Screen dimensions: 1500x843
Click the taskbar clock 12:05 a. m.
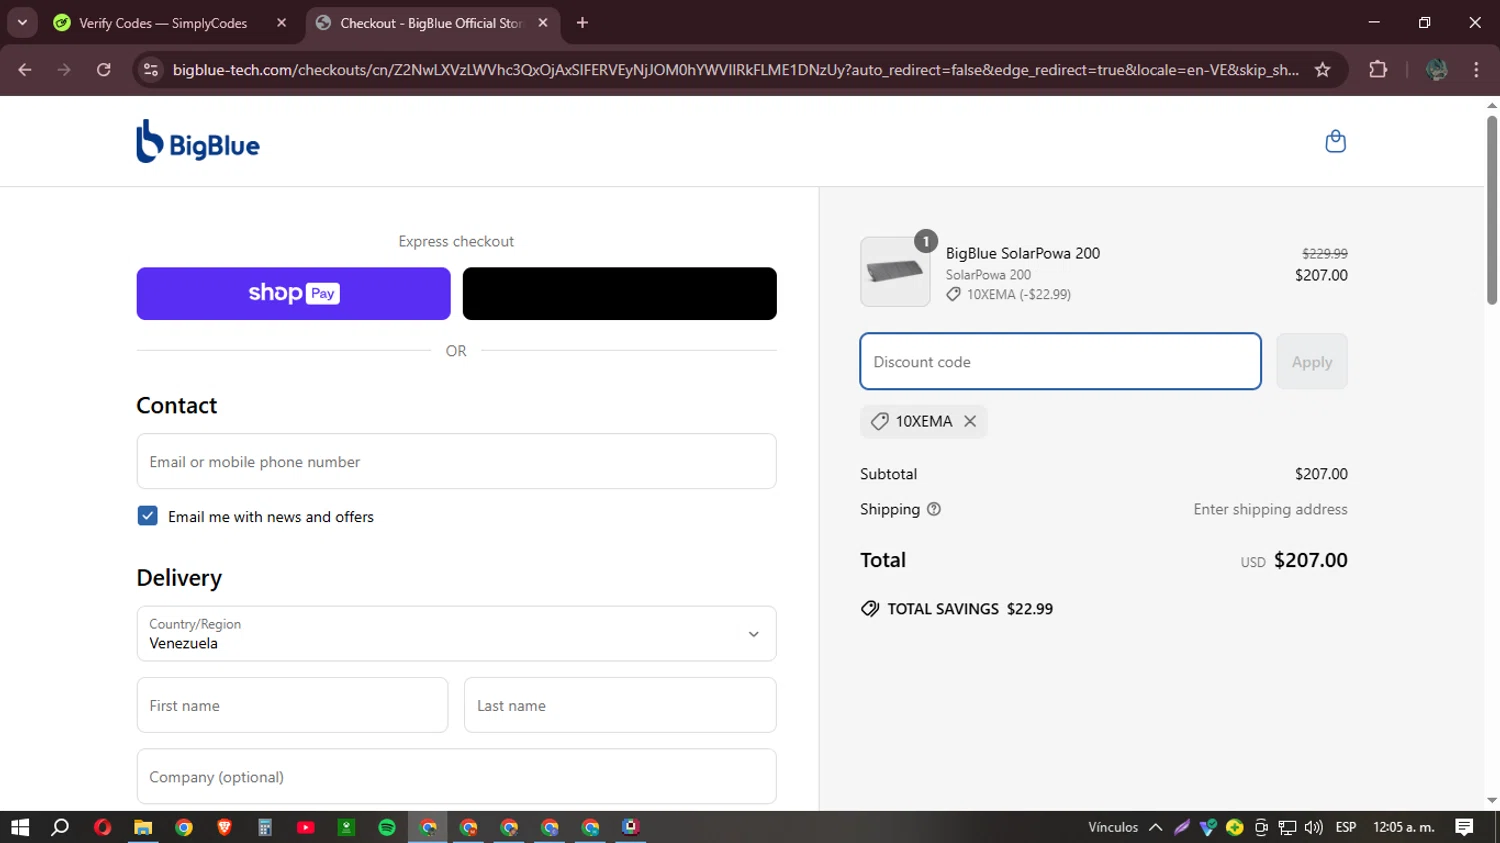click(1403, 827)
